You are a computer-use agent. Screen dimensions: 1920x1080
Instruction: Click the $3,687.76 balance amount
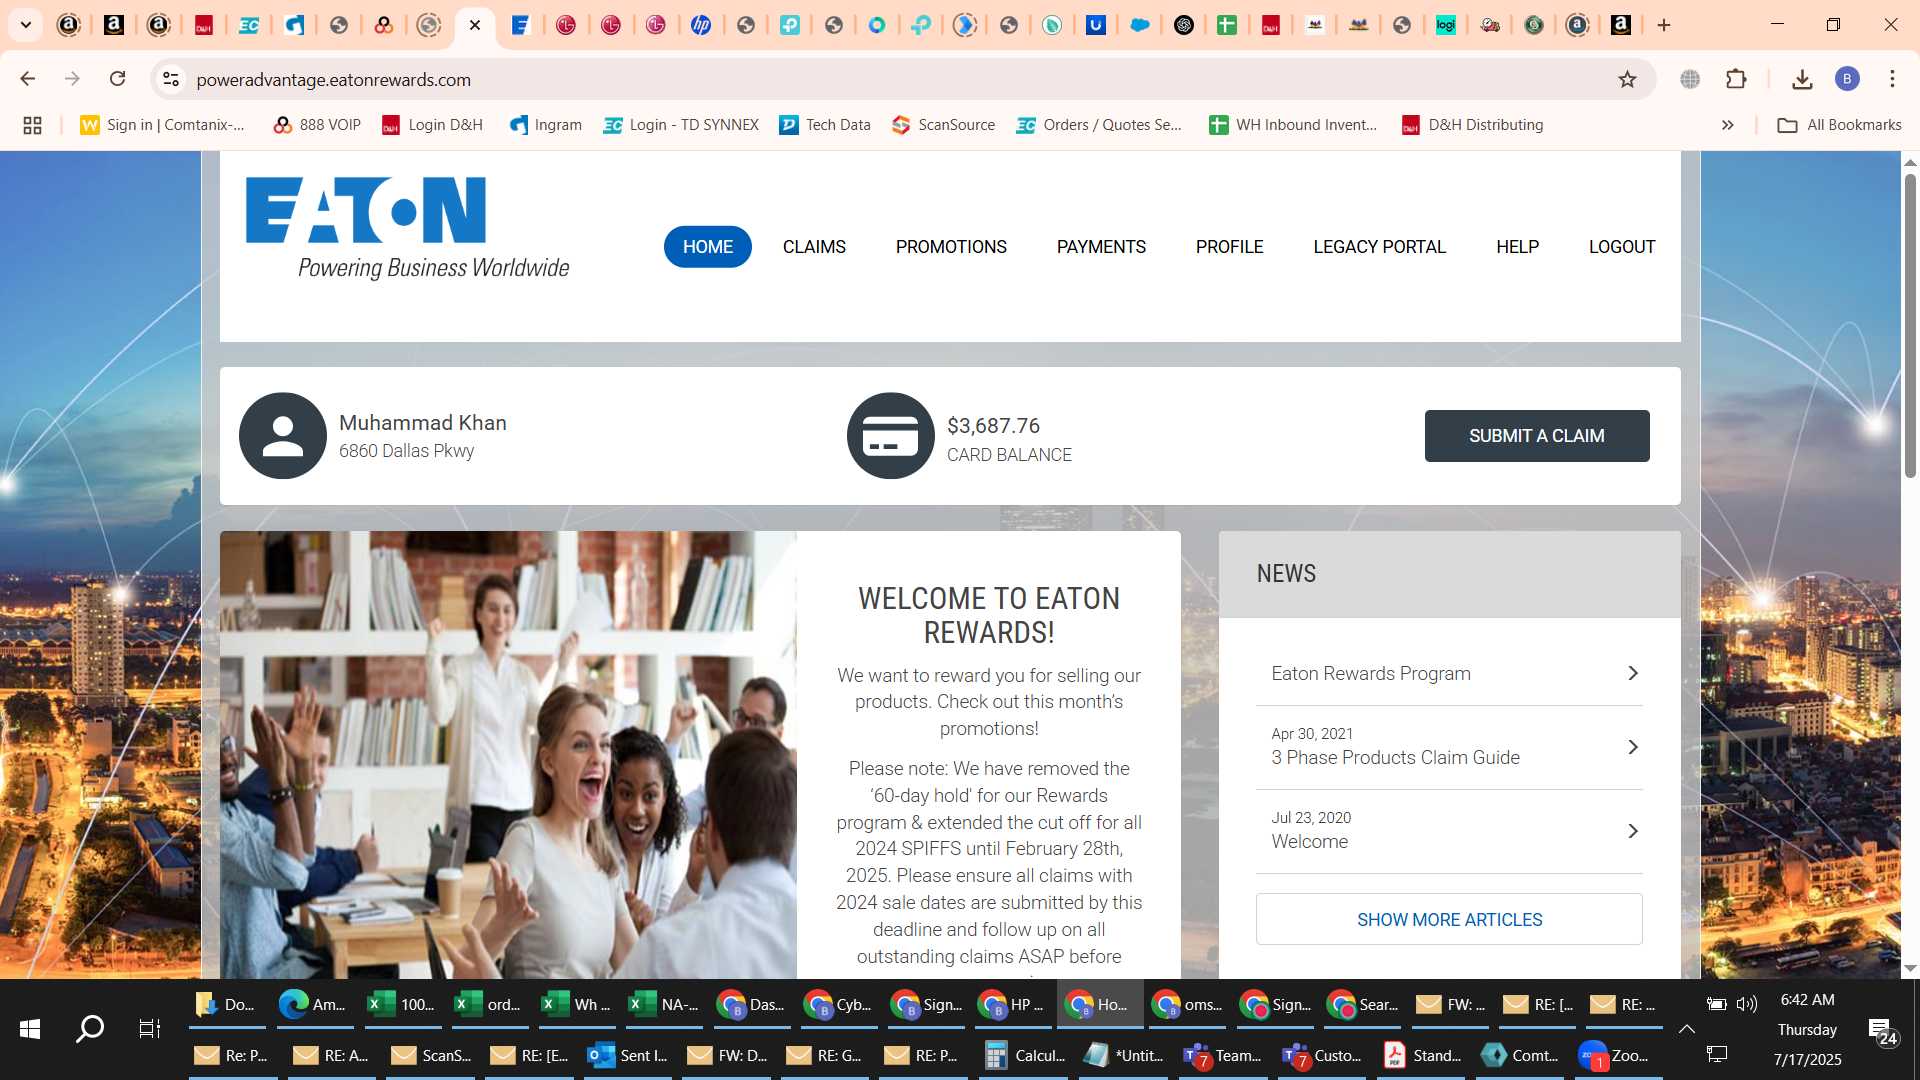pyautogui.click(x=993, y=426)
